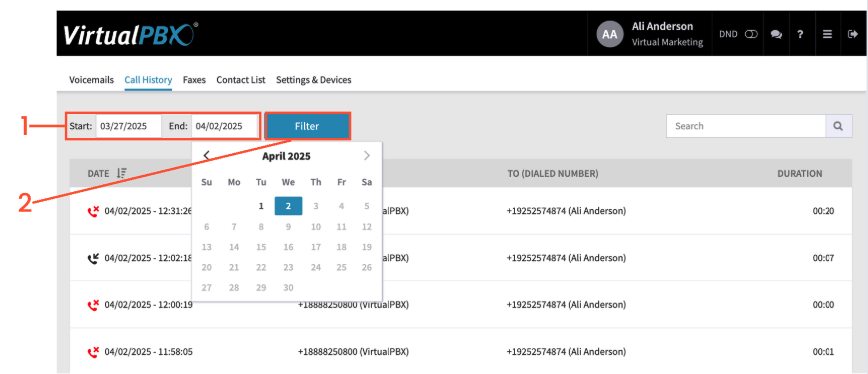Image resolution: width=868 pixels, height=374 pixels.
Task: Click missed call icon for 12:31:26 entry
Action: tap(93, 211)
